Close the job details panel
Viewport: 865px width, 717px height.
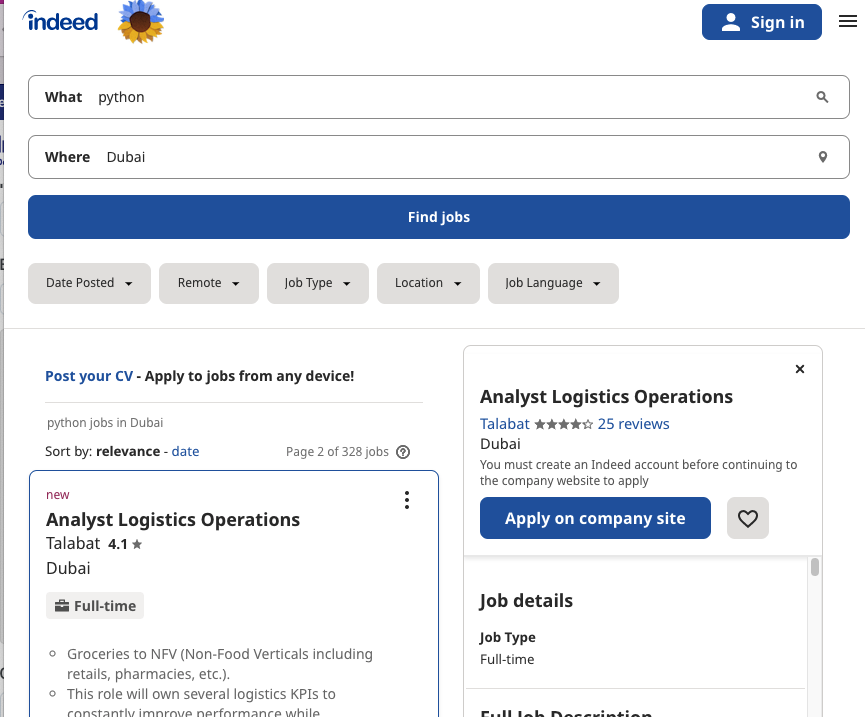(799, 369)
